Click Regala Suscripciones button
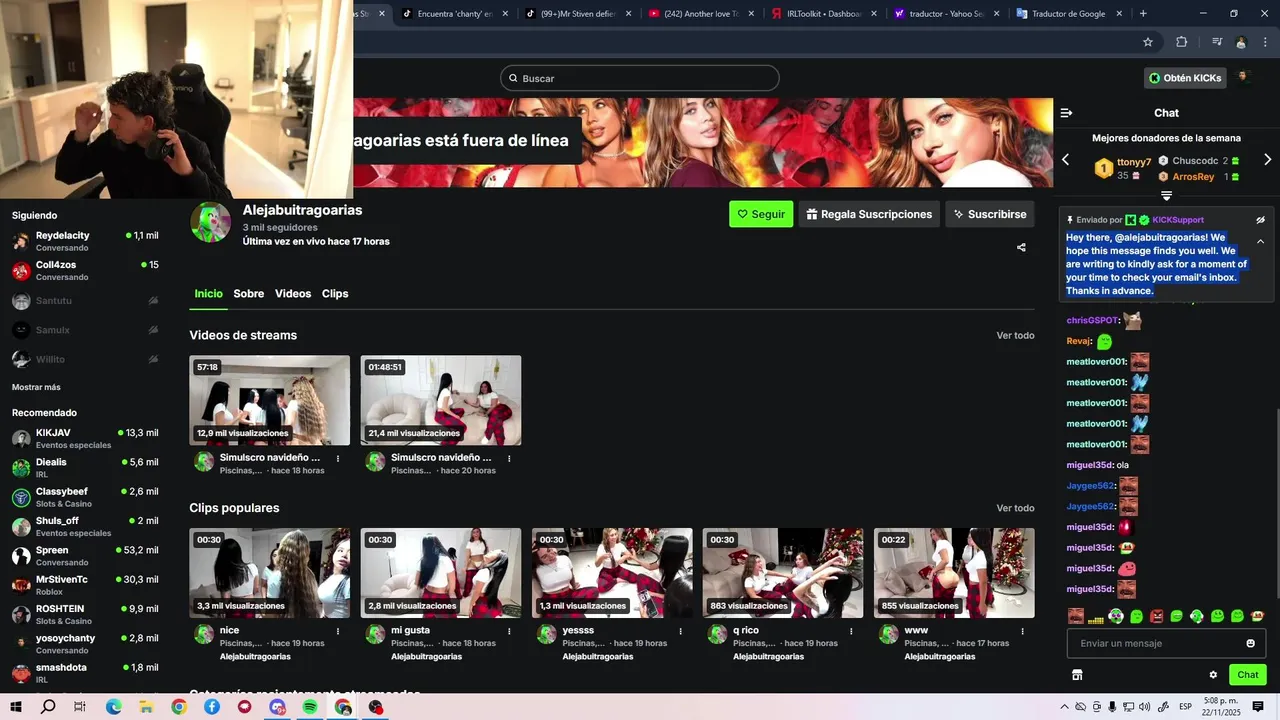The image size is (1280, 720). click(x=868, y=214)
